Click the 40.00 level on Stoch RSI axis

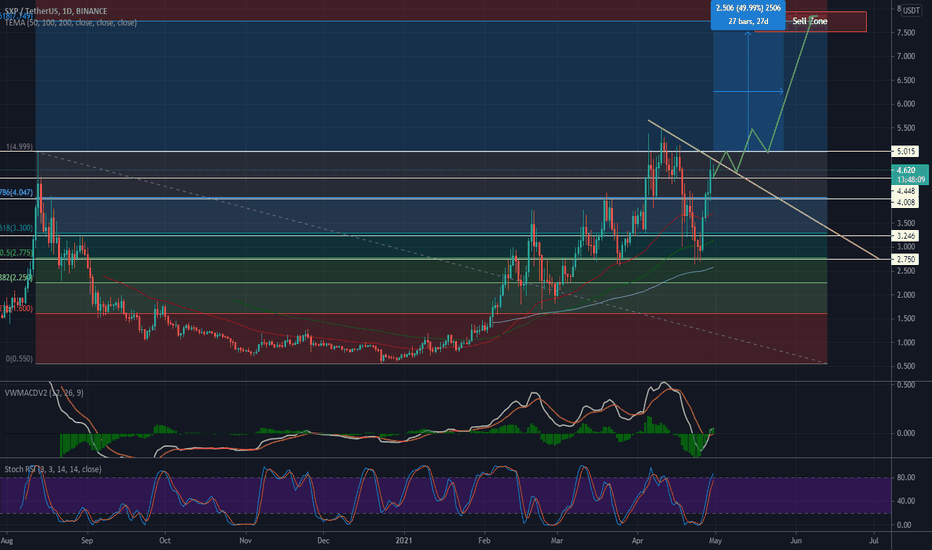coord(905,501)
